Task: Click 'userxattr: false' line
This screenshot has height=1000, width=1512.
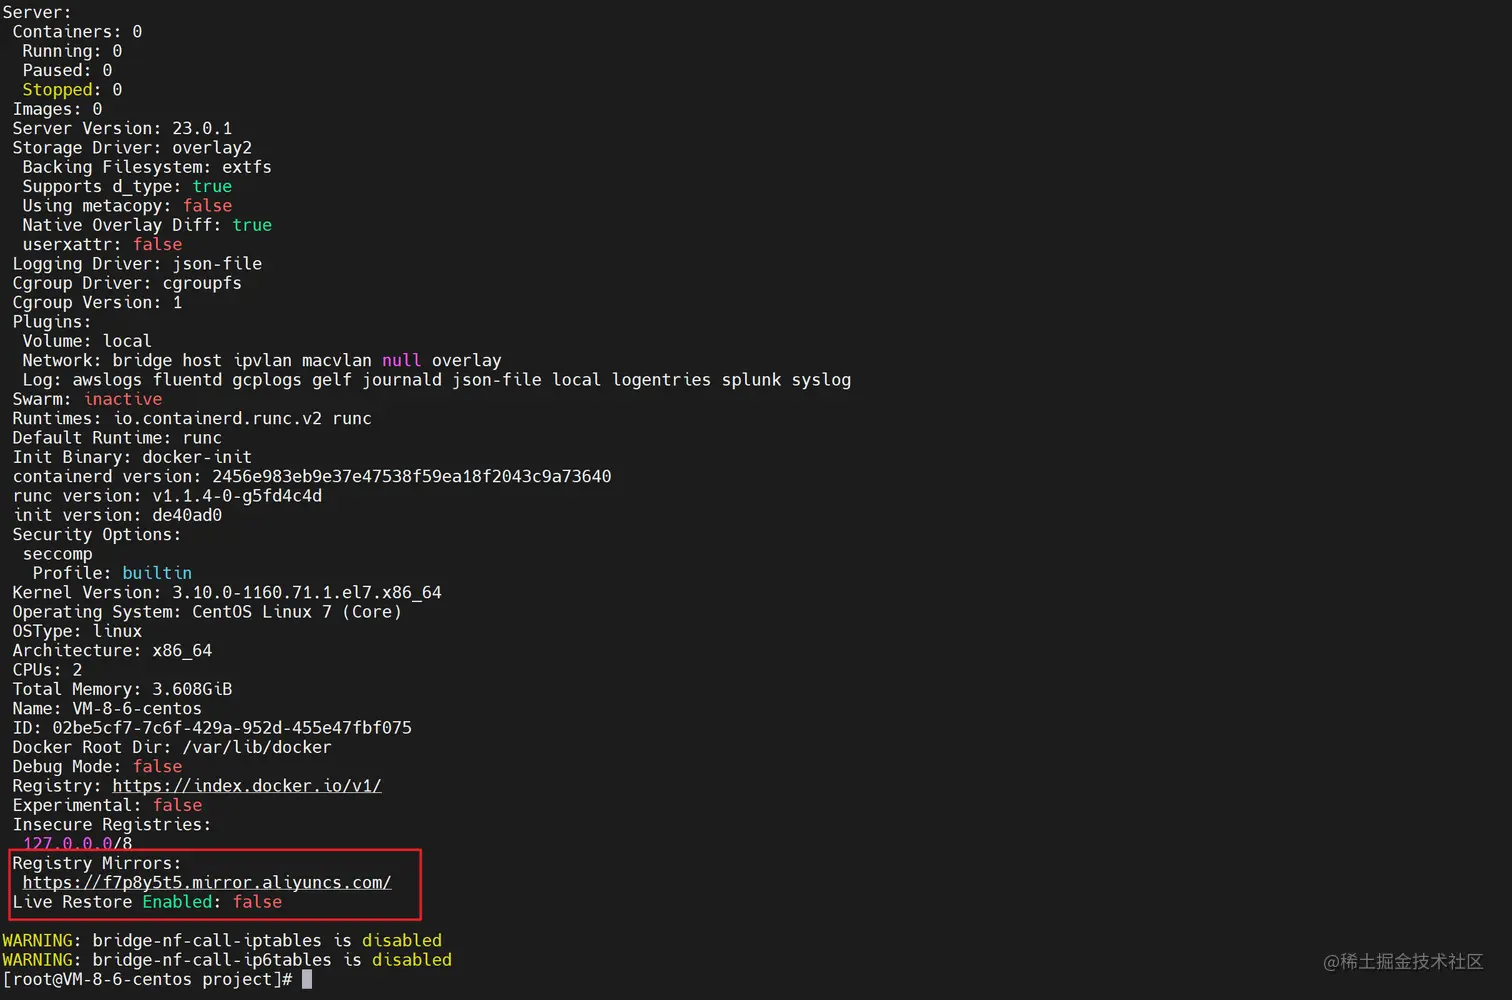Action: coord(102,245)
